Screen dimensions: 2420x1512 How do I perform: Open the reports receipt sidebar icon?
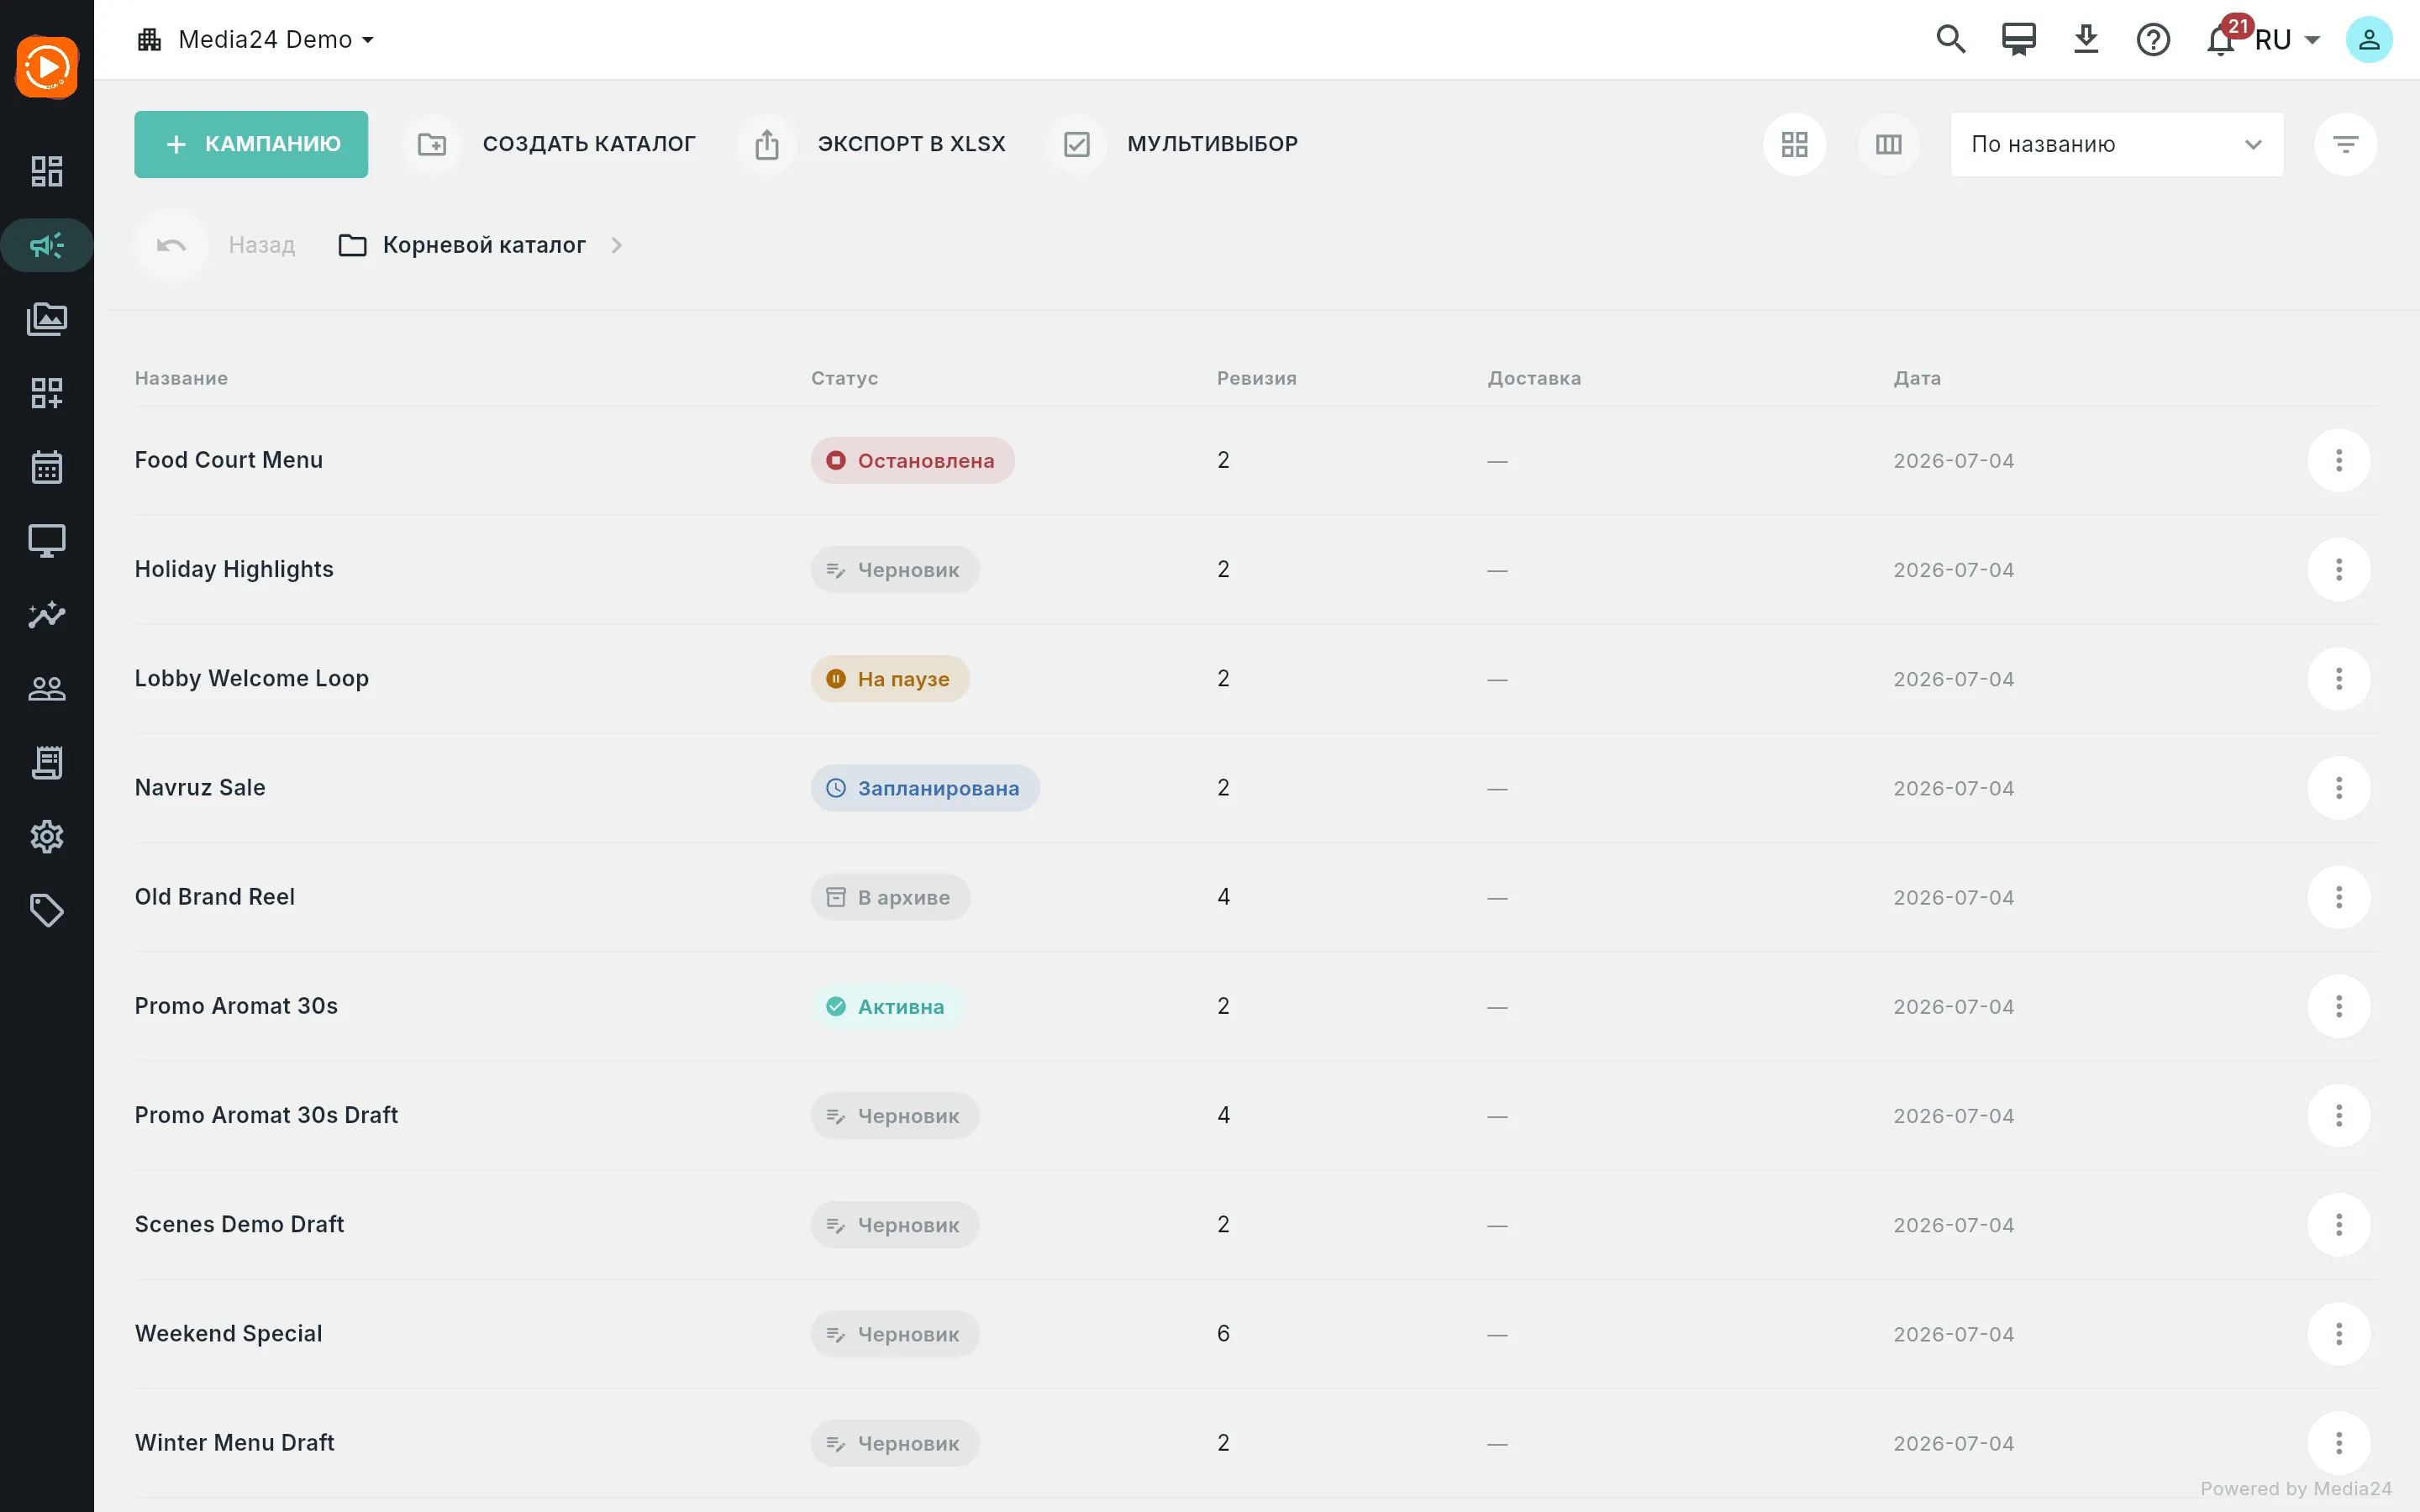pyautogui.click(x=47, y=763)
